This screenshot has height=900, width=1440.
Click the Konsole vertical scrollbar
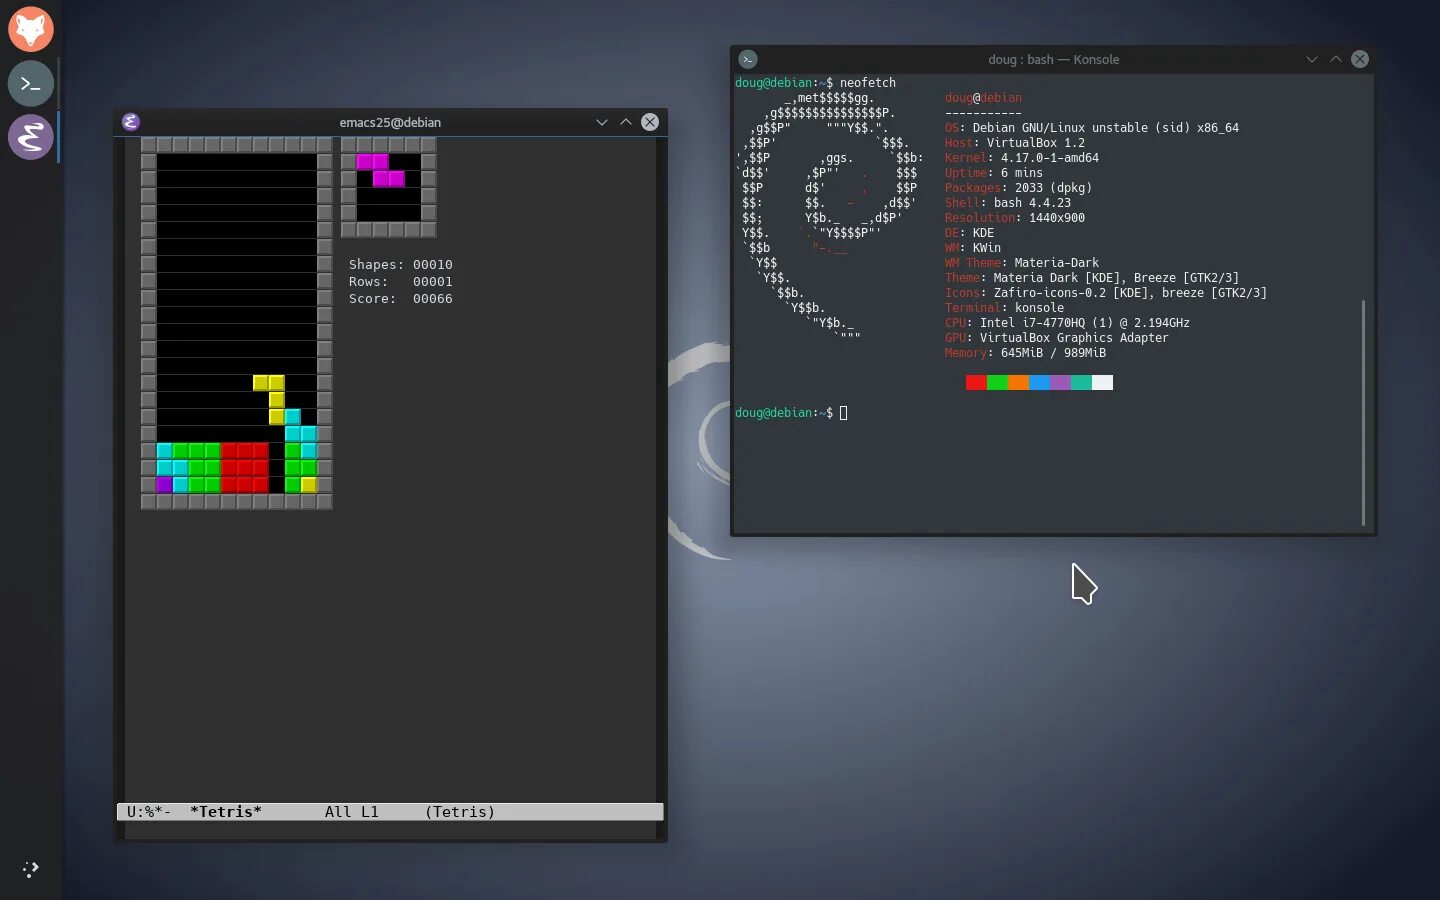point(1363,412)
